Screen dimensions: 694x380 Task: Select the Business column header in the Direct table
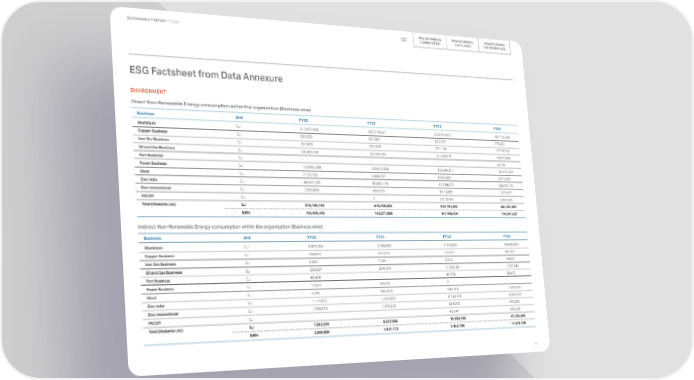pyautogui.click(x=146, y=114)
